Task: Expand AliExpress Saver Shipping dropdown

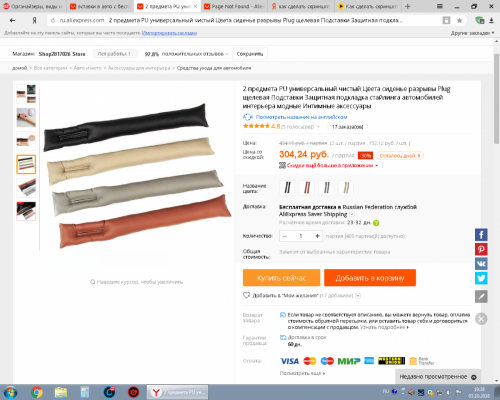Action: click(x=352, y=214)
